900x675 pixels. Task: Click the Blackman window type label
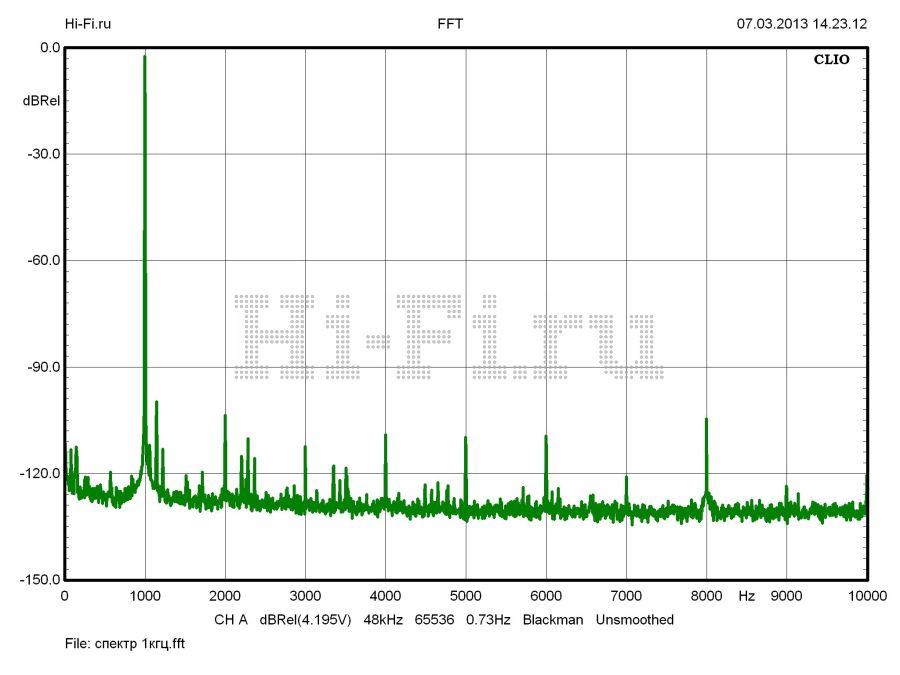point(552,620)
